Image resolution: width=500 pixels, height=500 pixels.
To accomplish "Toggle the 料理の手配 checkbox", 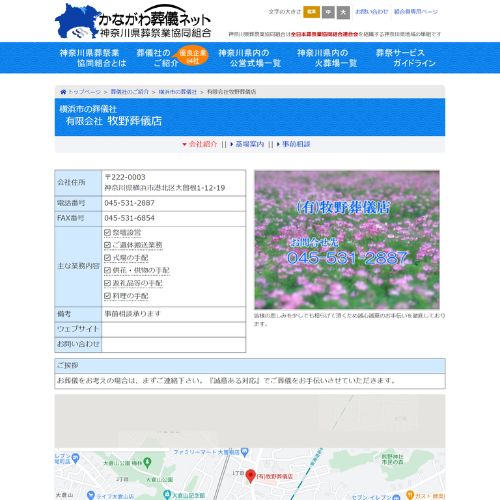I will pyautogui.click(x=107, y=296).
